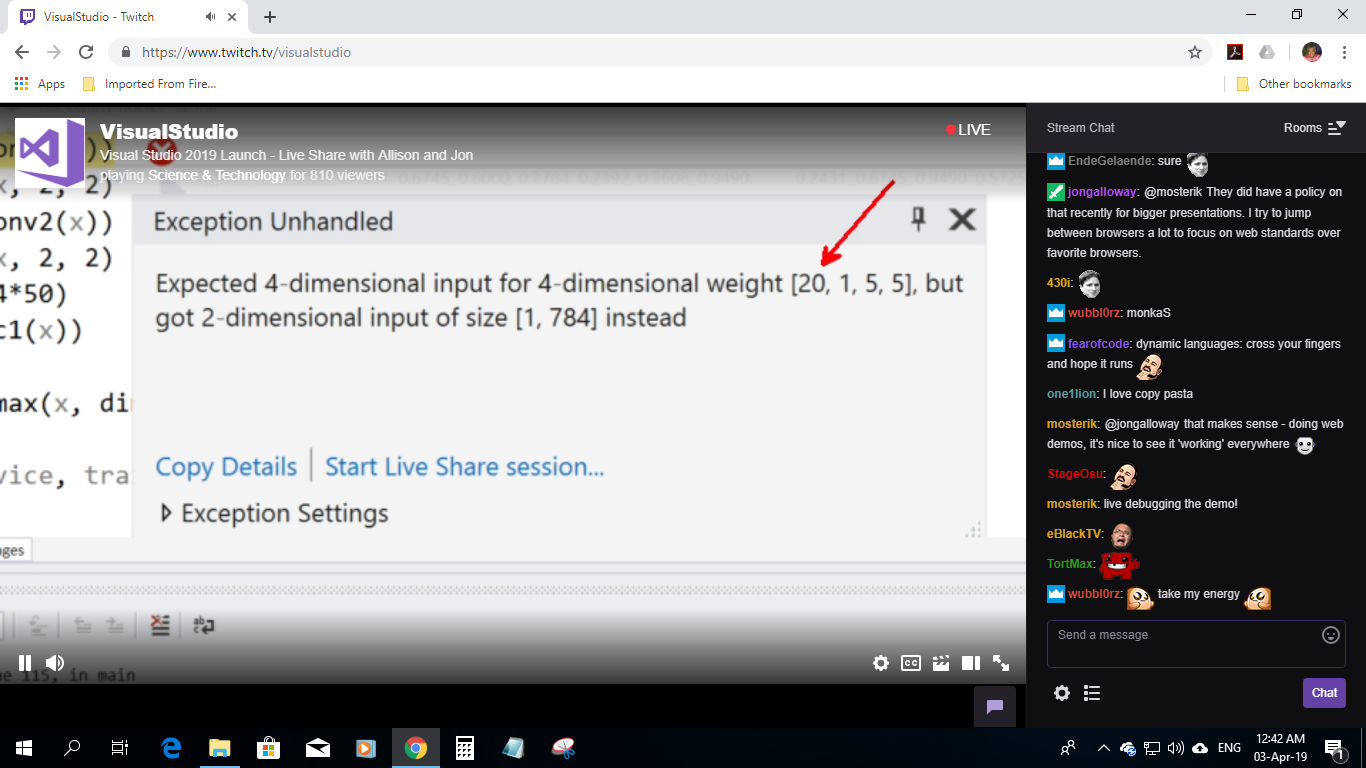The width and height of the screenshot is (1366, 768).
Task: Click the purple chat bubble button below video
Action: point(995,706)
